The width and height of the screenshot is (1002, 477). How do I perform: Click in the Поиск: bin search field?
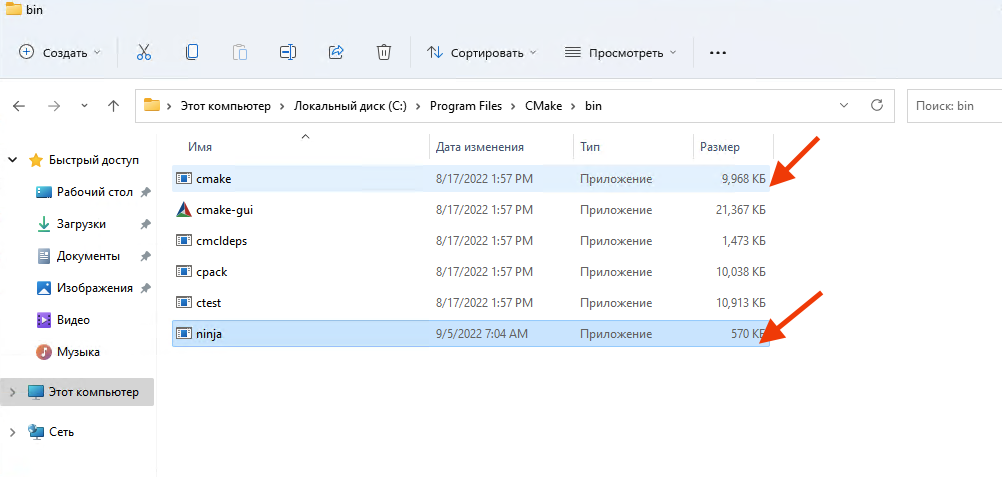click(x=955, y=106)
